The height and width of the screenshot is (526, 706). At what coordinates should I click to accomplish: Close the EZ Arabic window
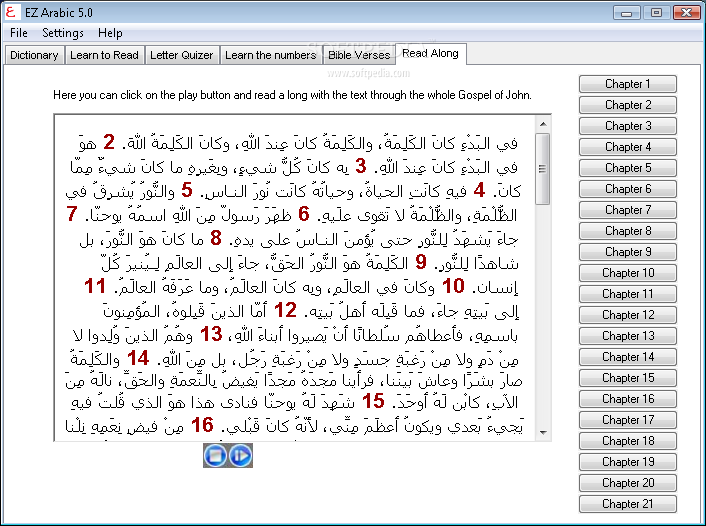coord(687,13)
